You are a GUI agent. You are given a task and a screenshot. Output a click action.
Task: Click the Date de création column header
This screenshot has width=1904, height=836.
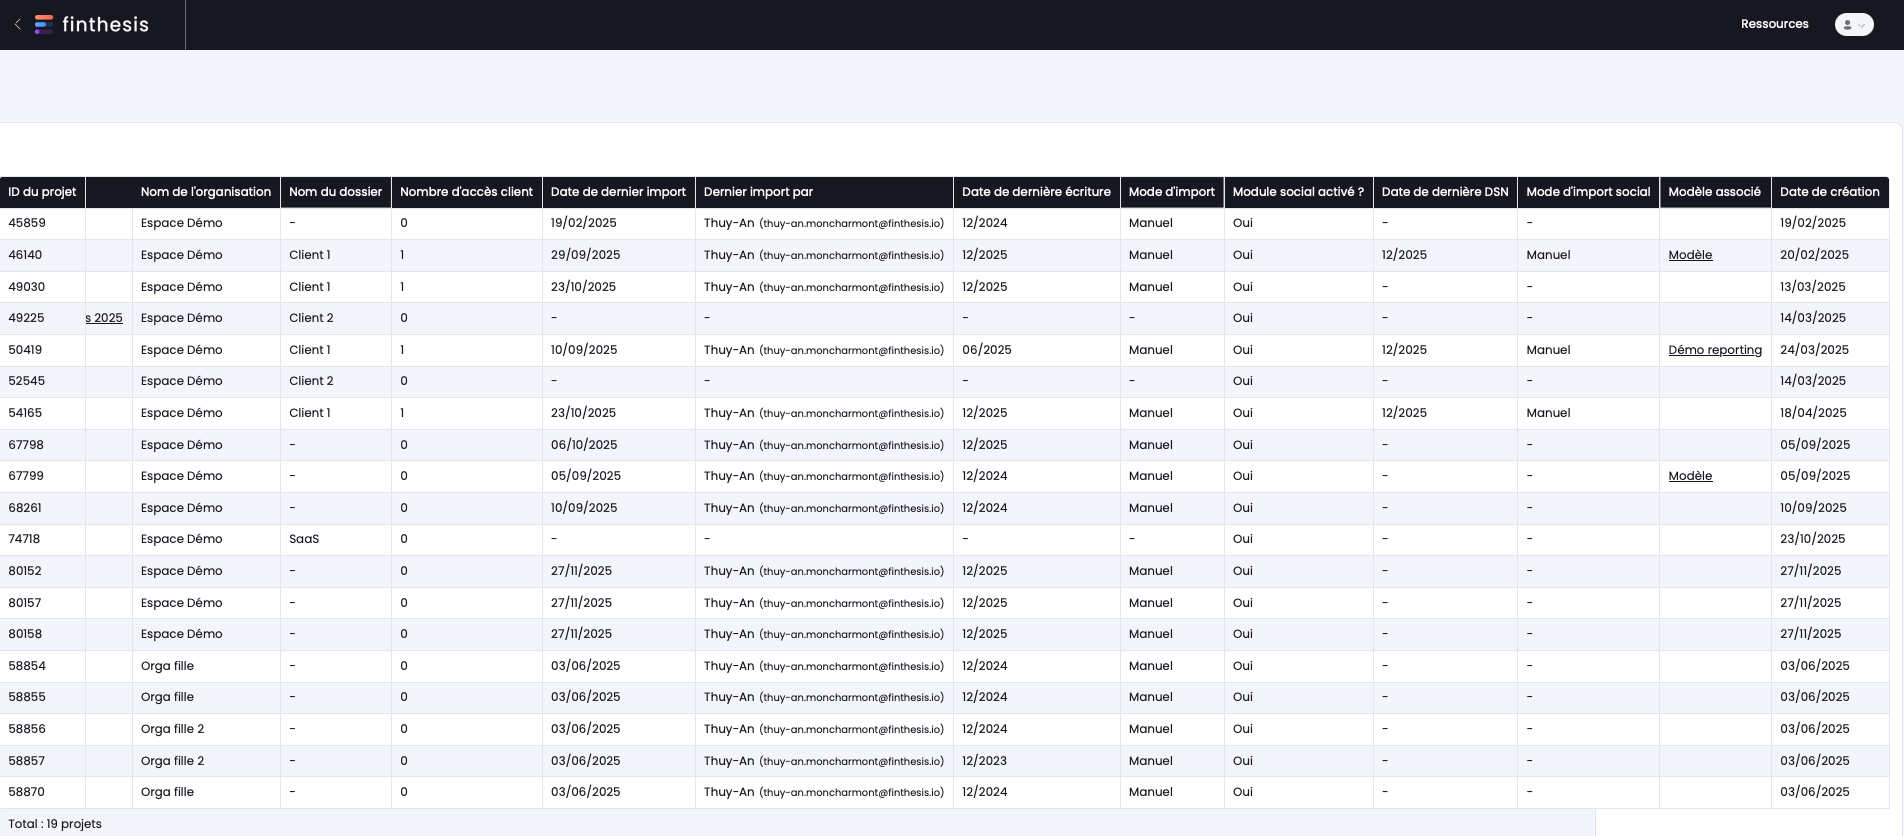click(x=1829, y=192)
